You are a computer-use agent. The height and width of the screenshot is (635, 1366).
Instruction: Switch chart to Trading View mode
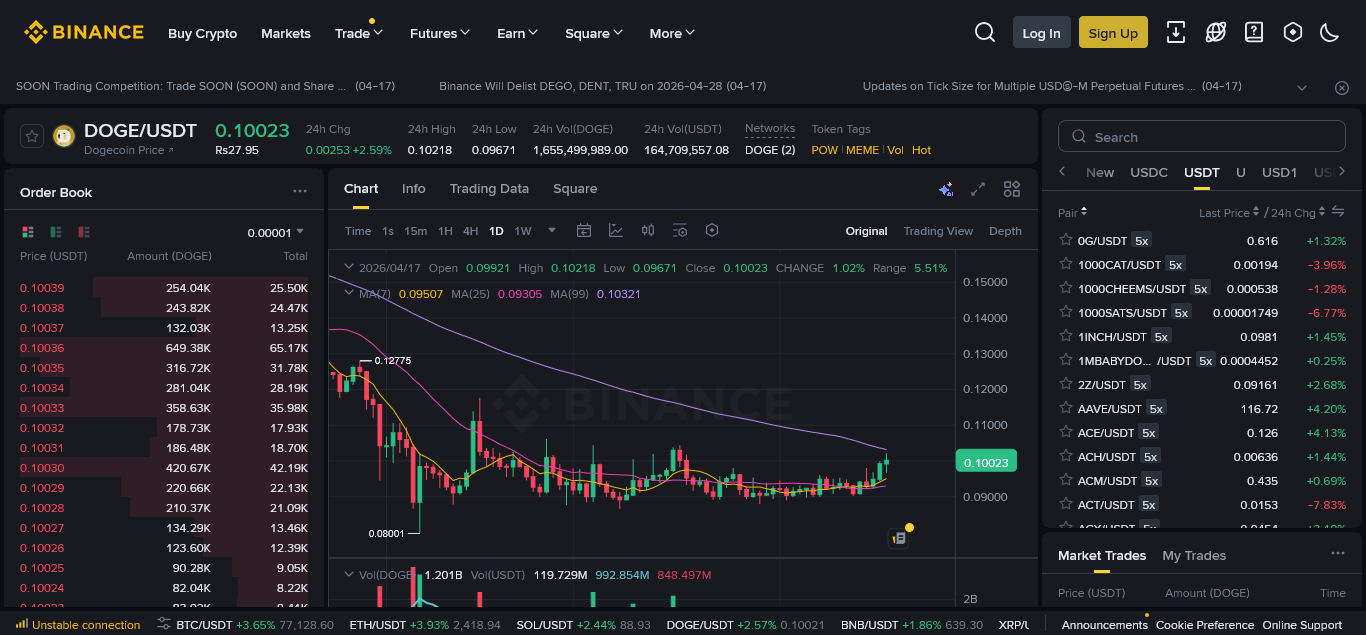pyautogui.click(x=938, y=231)
